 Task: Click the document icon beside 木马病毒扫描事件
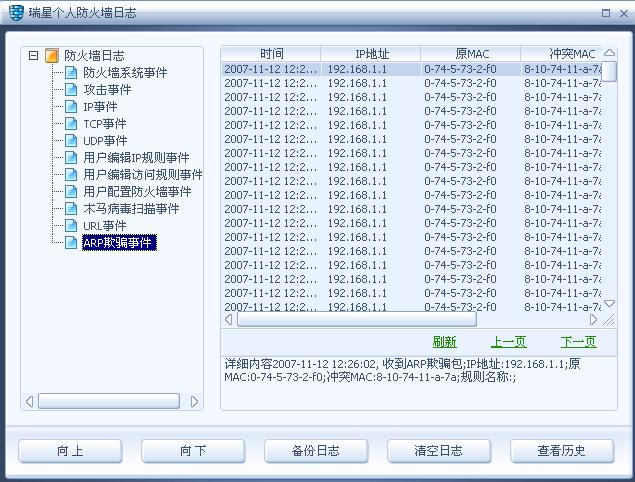click(71, 209)
